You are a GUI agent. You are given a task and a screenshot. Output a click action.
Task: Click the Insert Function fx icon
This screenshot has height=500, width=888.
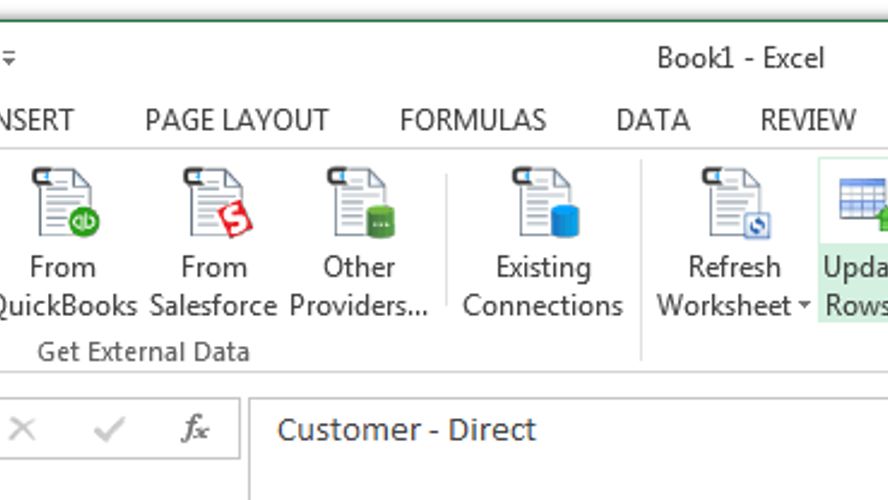195,430
